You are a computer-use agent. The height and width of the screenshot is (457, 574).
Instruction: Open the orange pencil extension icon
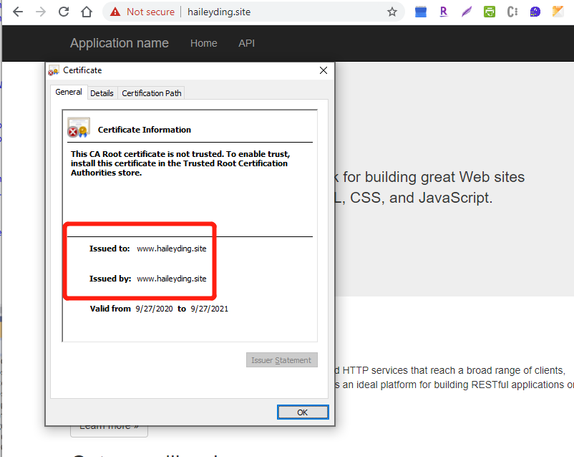558,12
